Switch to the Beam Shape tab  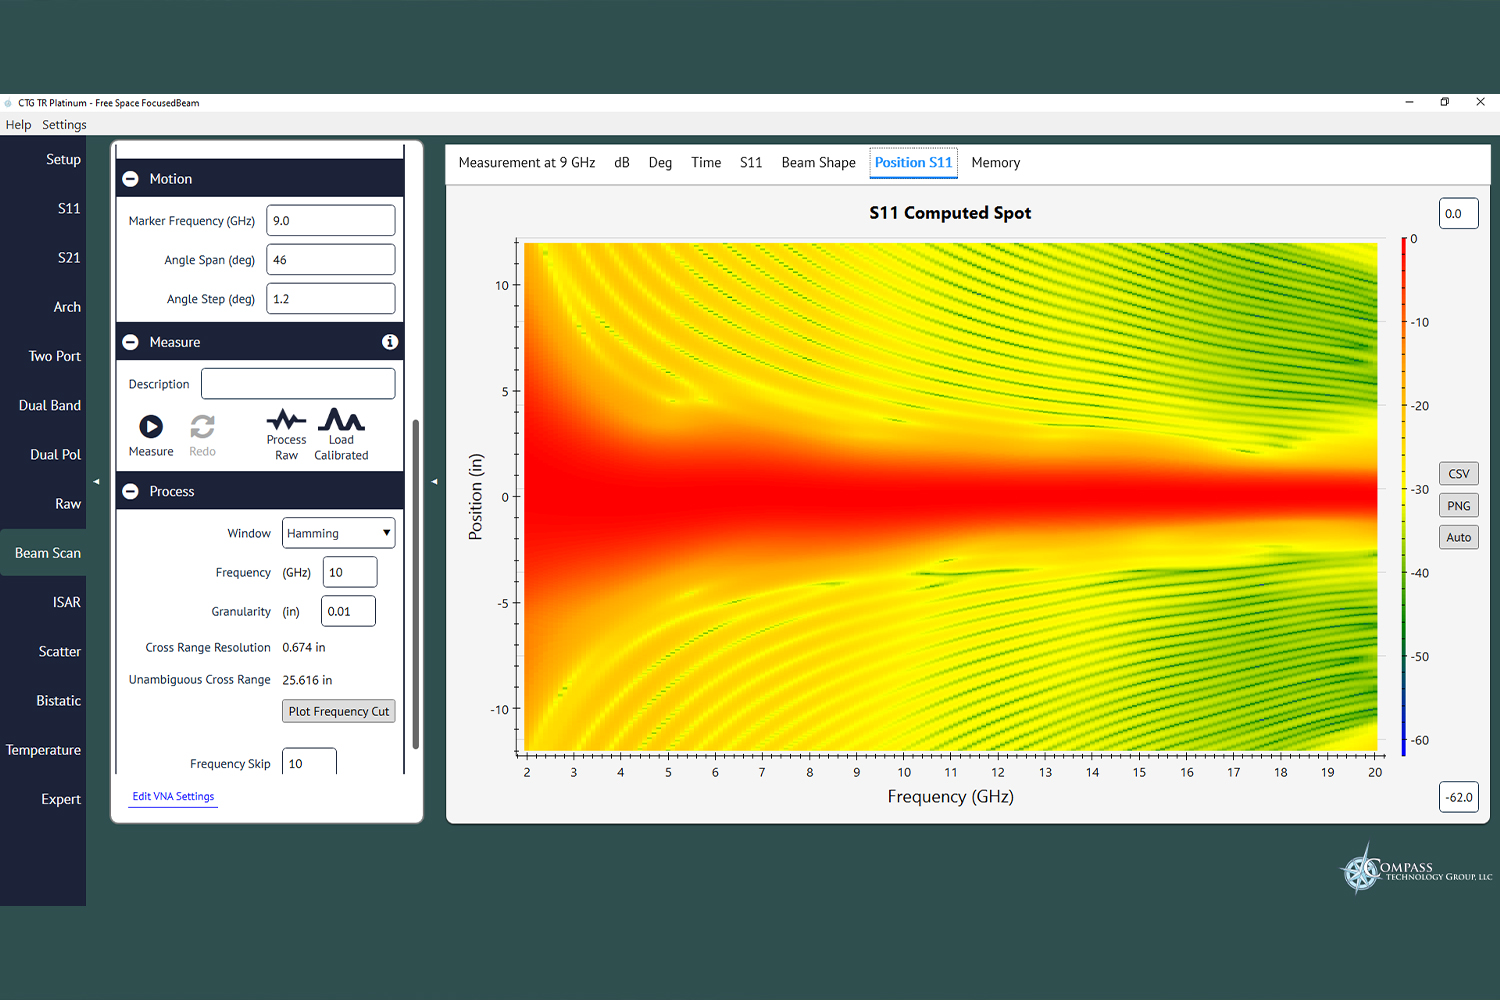818,162
